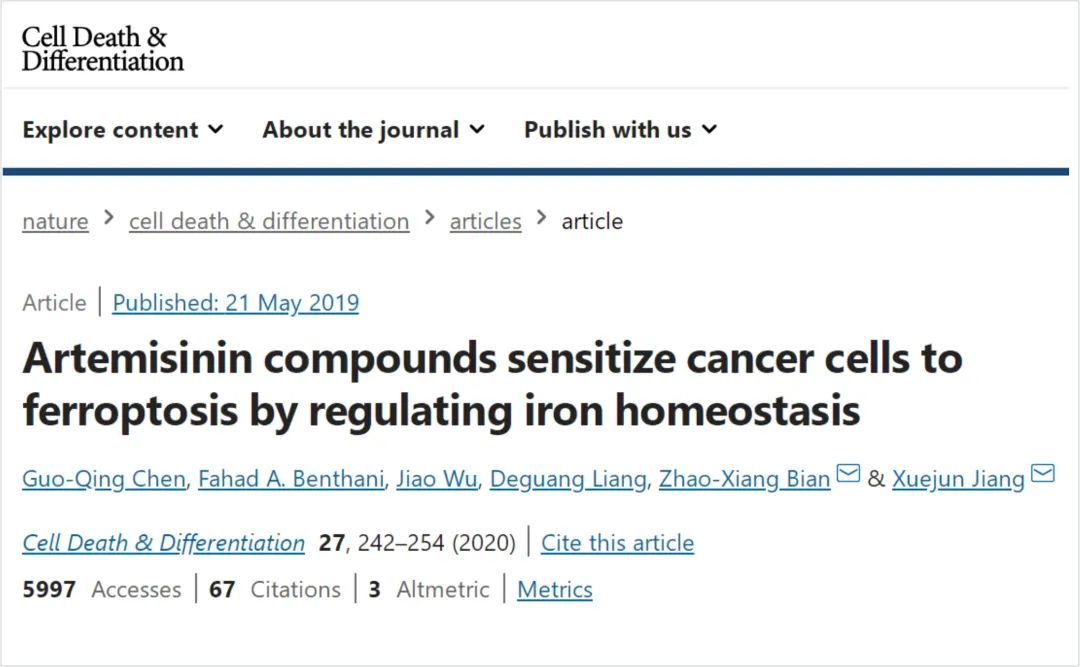Select author Xuejun Jiang

[x=958, y=479]
